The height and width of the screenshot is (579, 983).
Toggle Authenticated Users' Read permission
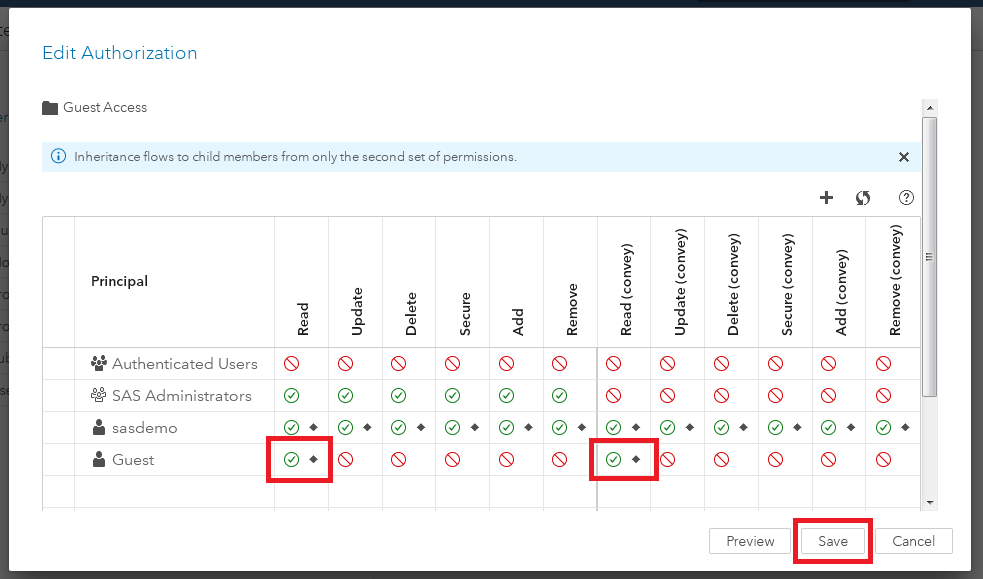291,364
